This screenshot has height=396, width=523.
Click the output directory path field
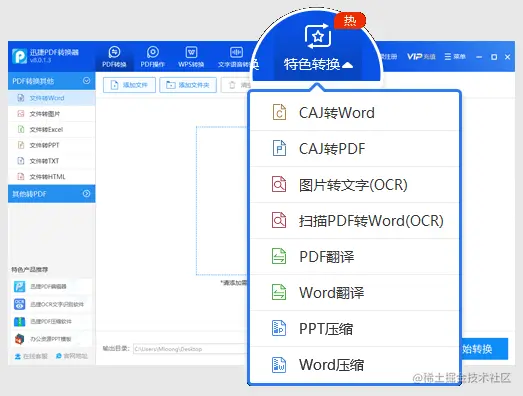click(x=191, y=349)
